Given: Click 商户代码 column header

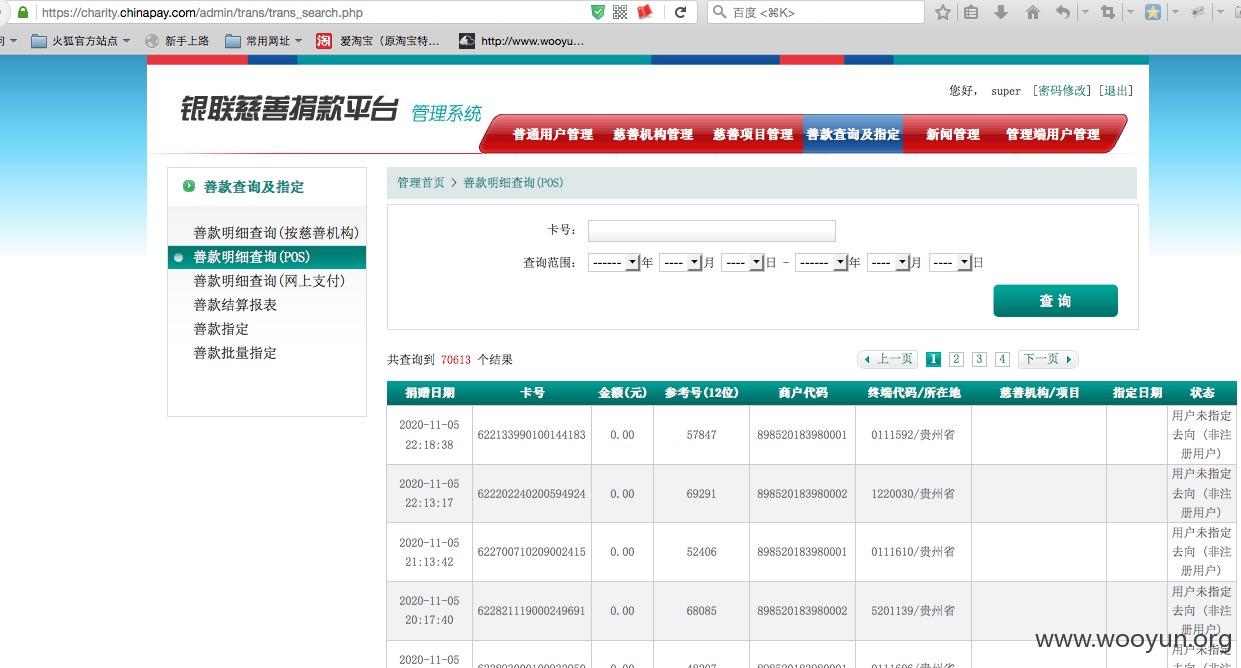Looking at the screenshot, I should [802, 393].
